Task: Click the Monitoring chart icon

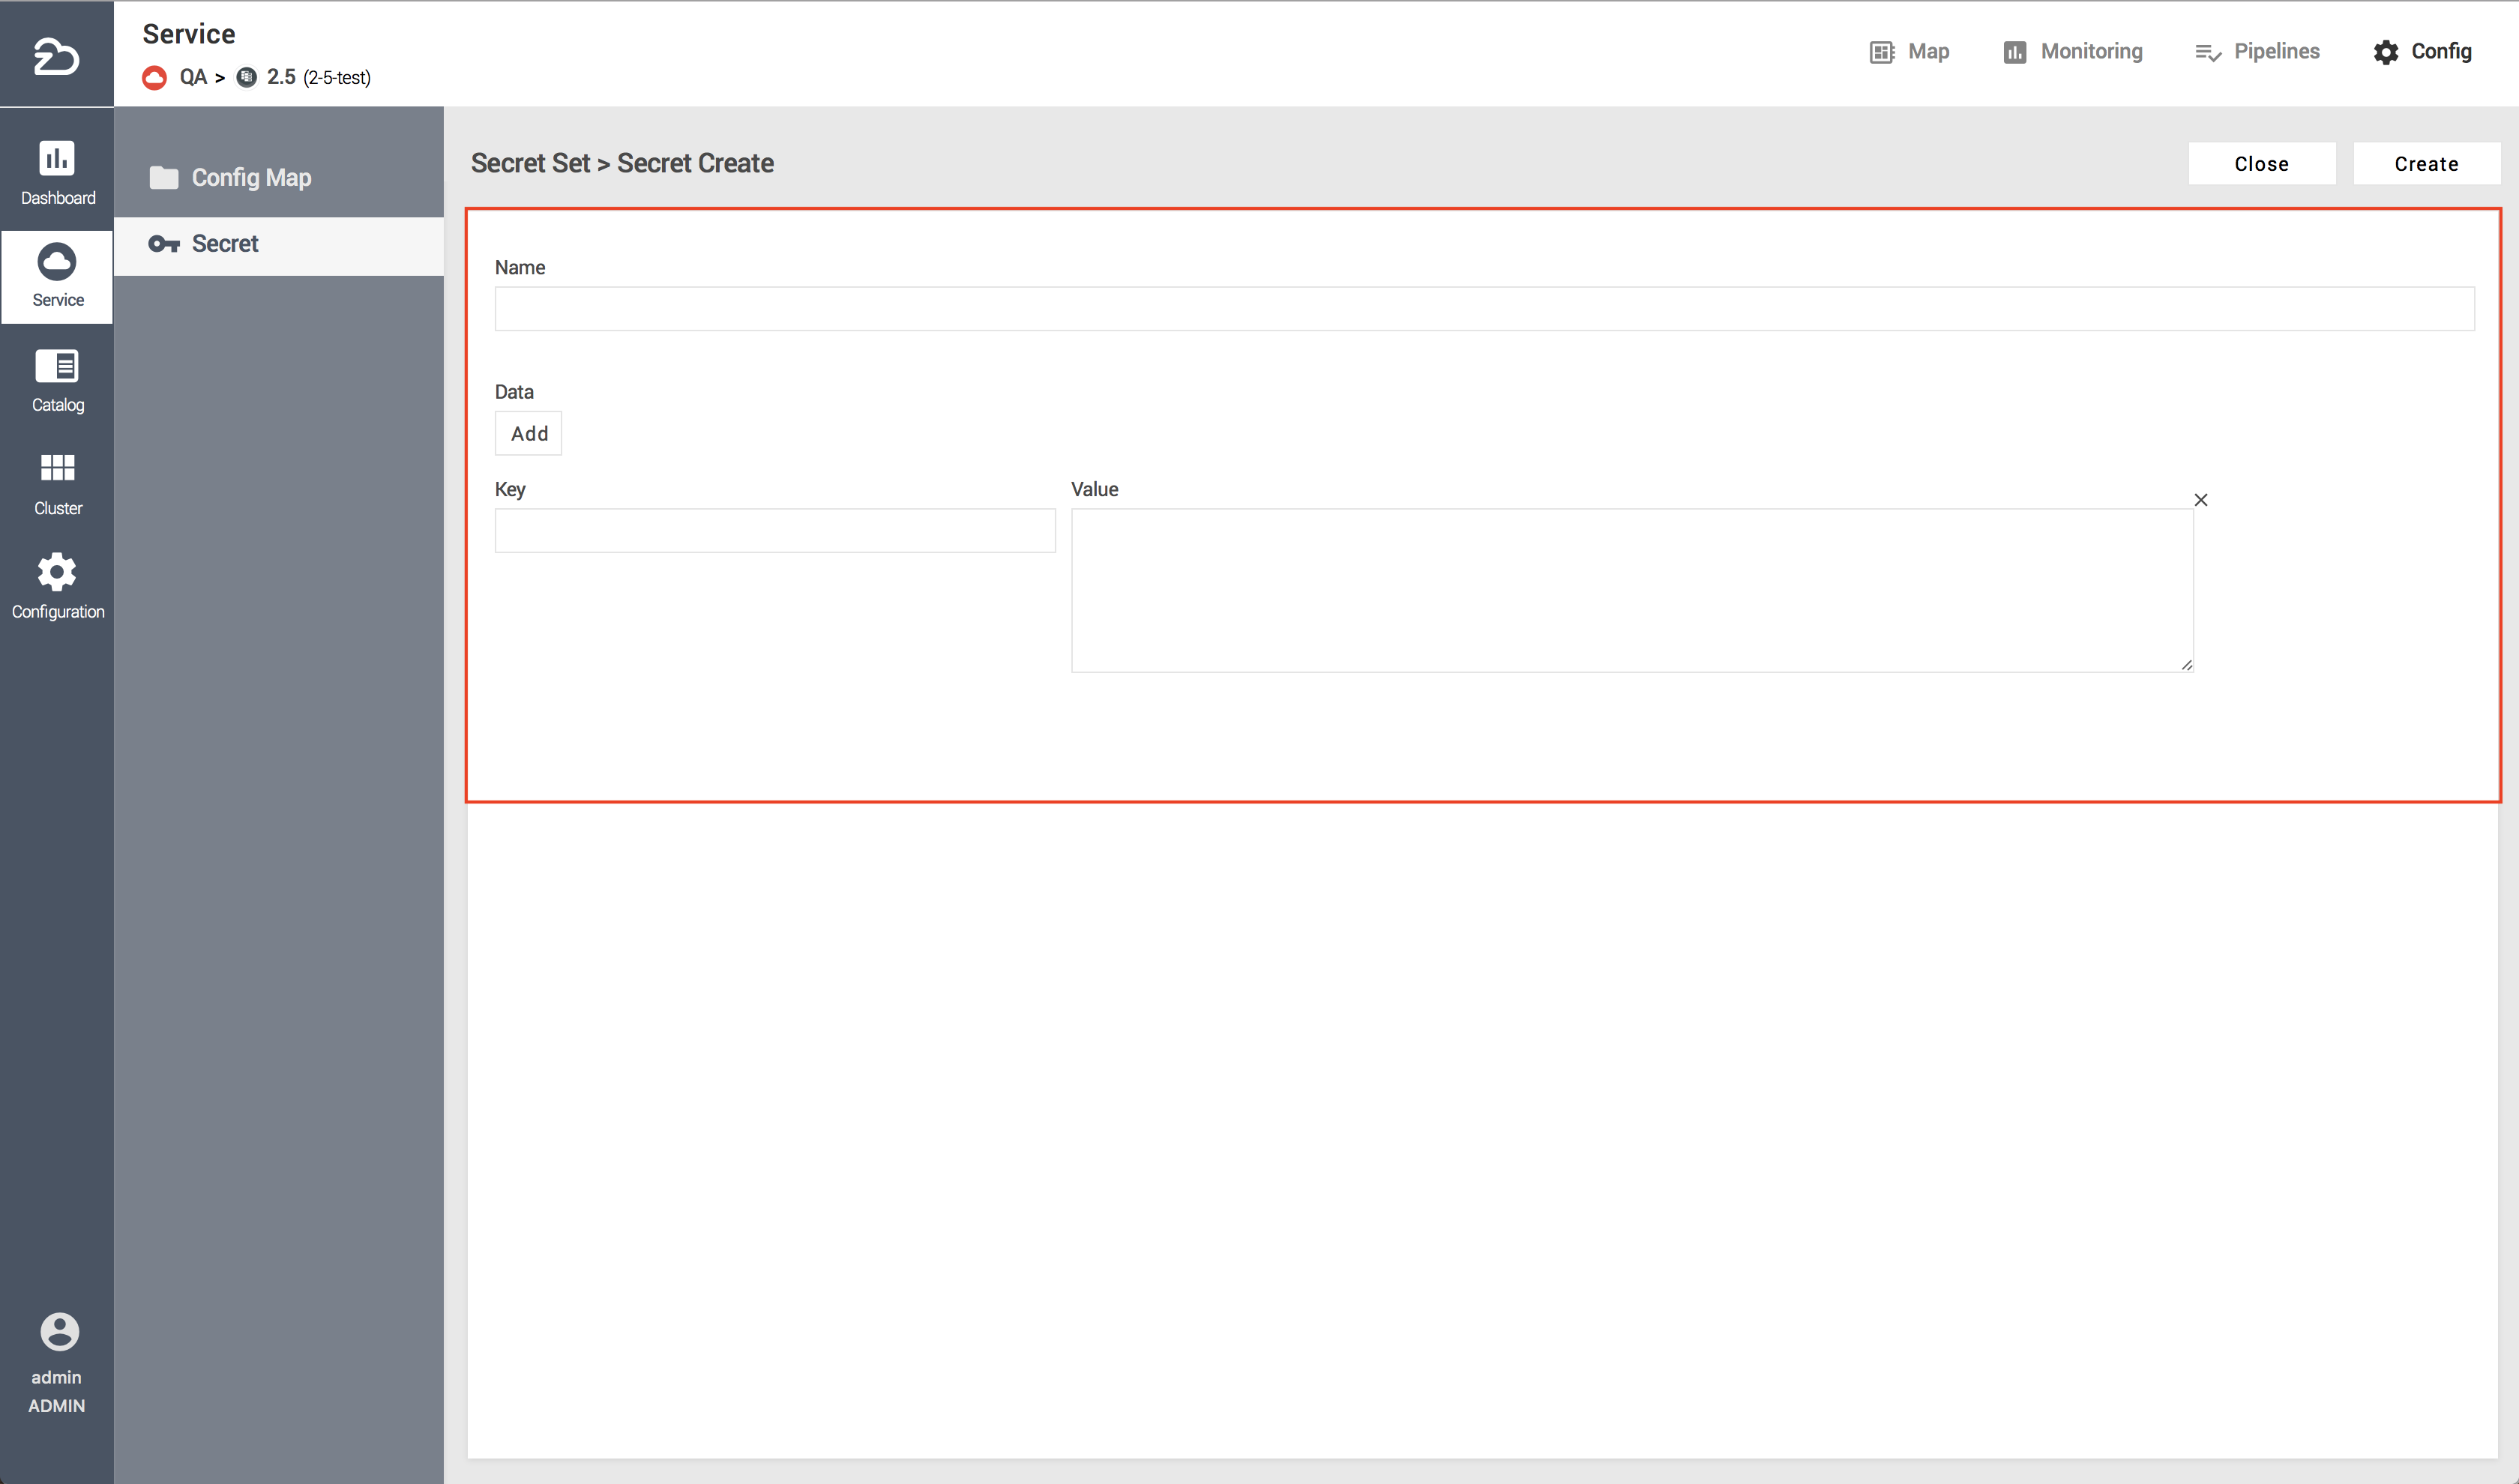Action: (2014, 52)
